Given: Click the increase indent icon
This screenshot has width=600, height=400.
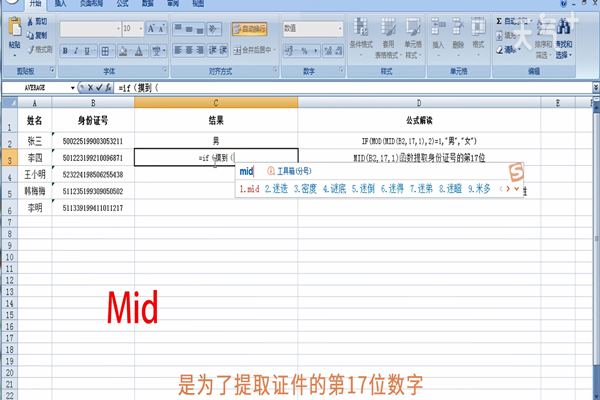Looking at the screenshot, I should coord(223,50).
